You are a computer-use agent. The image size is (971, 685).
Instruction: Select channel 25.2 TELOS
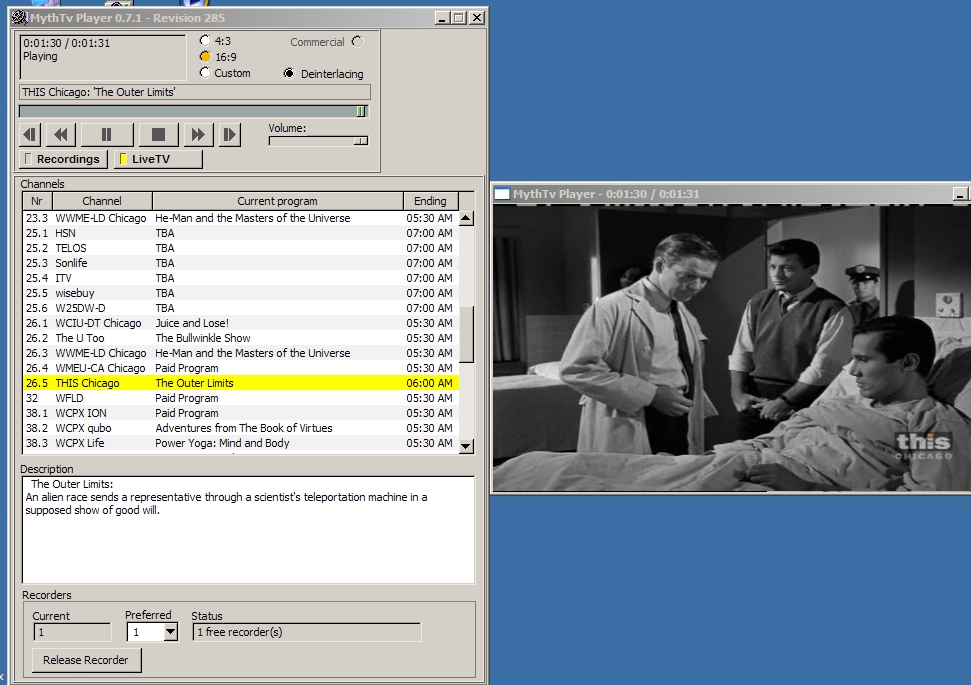click(241, 248)
